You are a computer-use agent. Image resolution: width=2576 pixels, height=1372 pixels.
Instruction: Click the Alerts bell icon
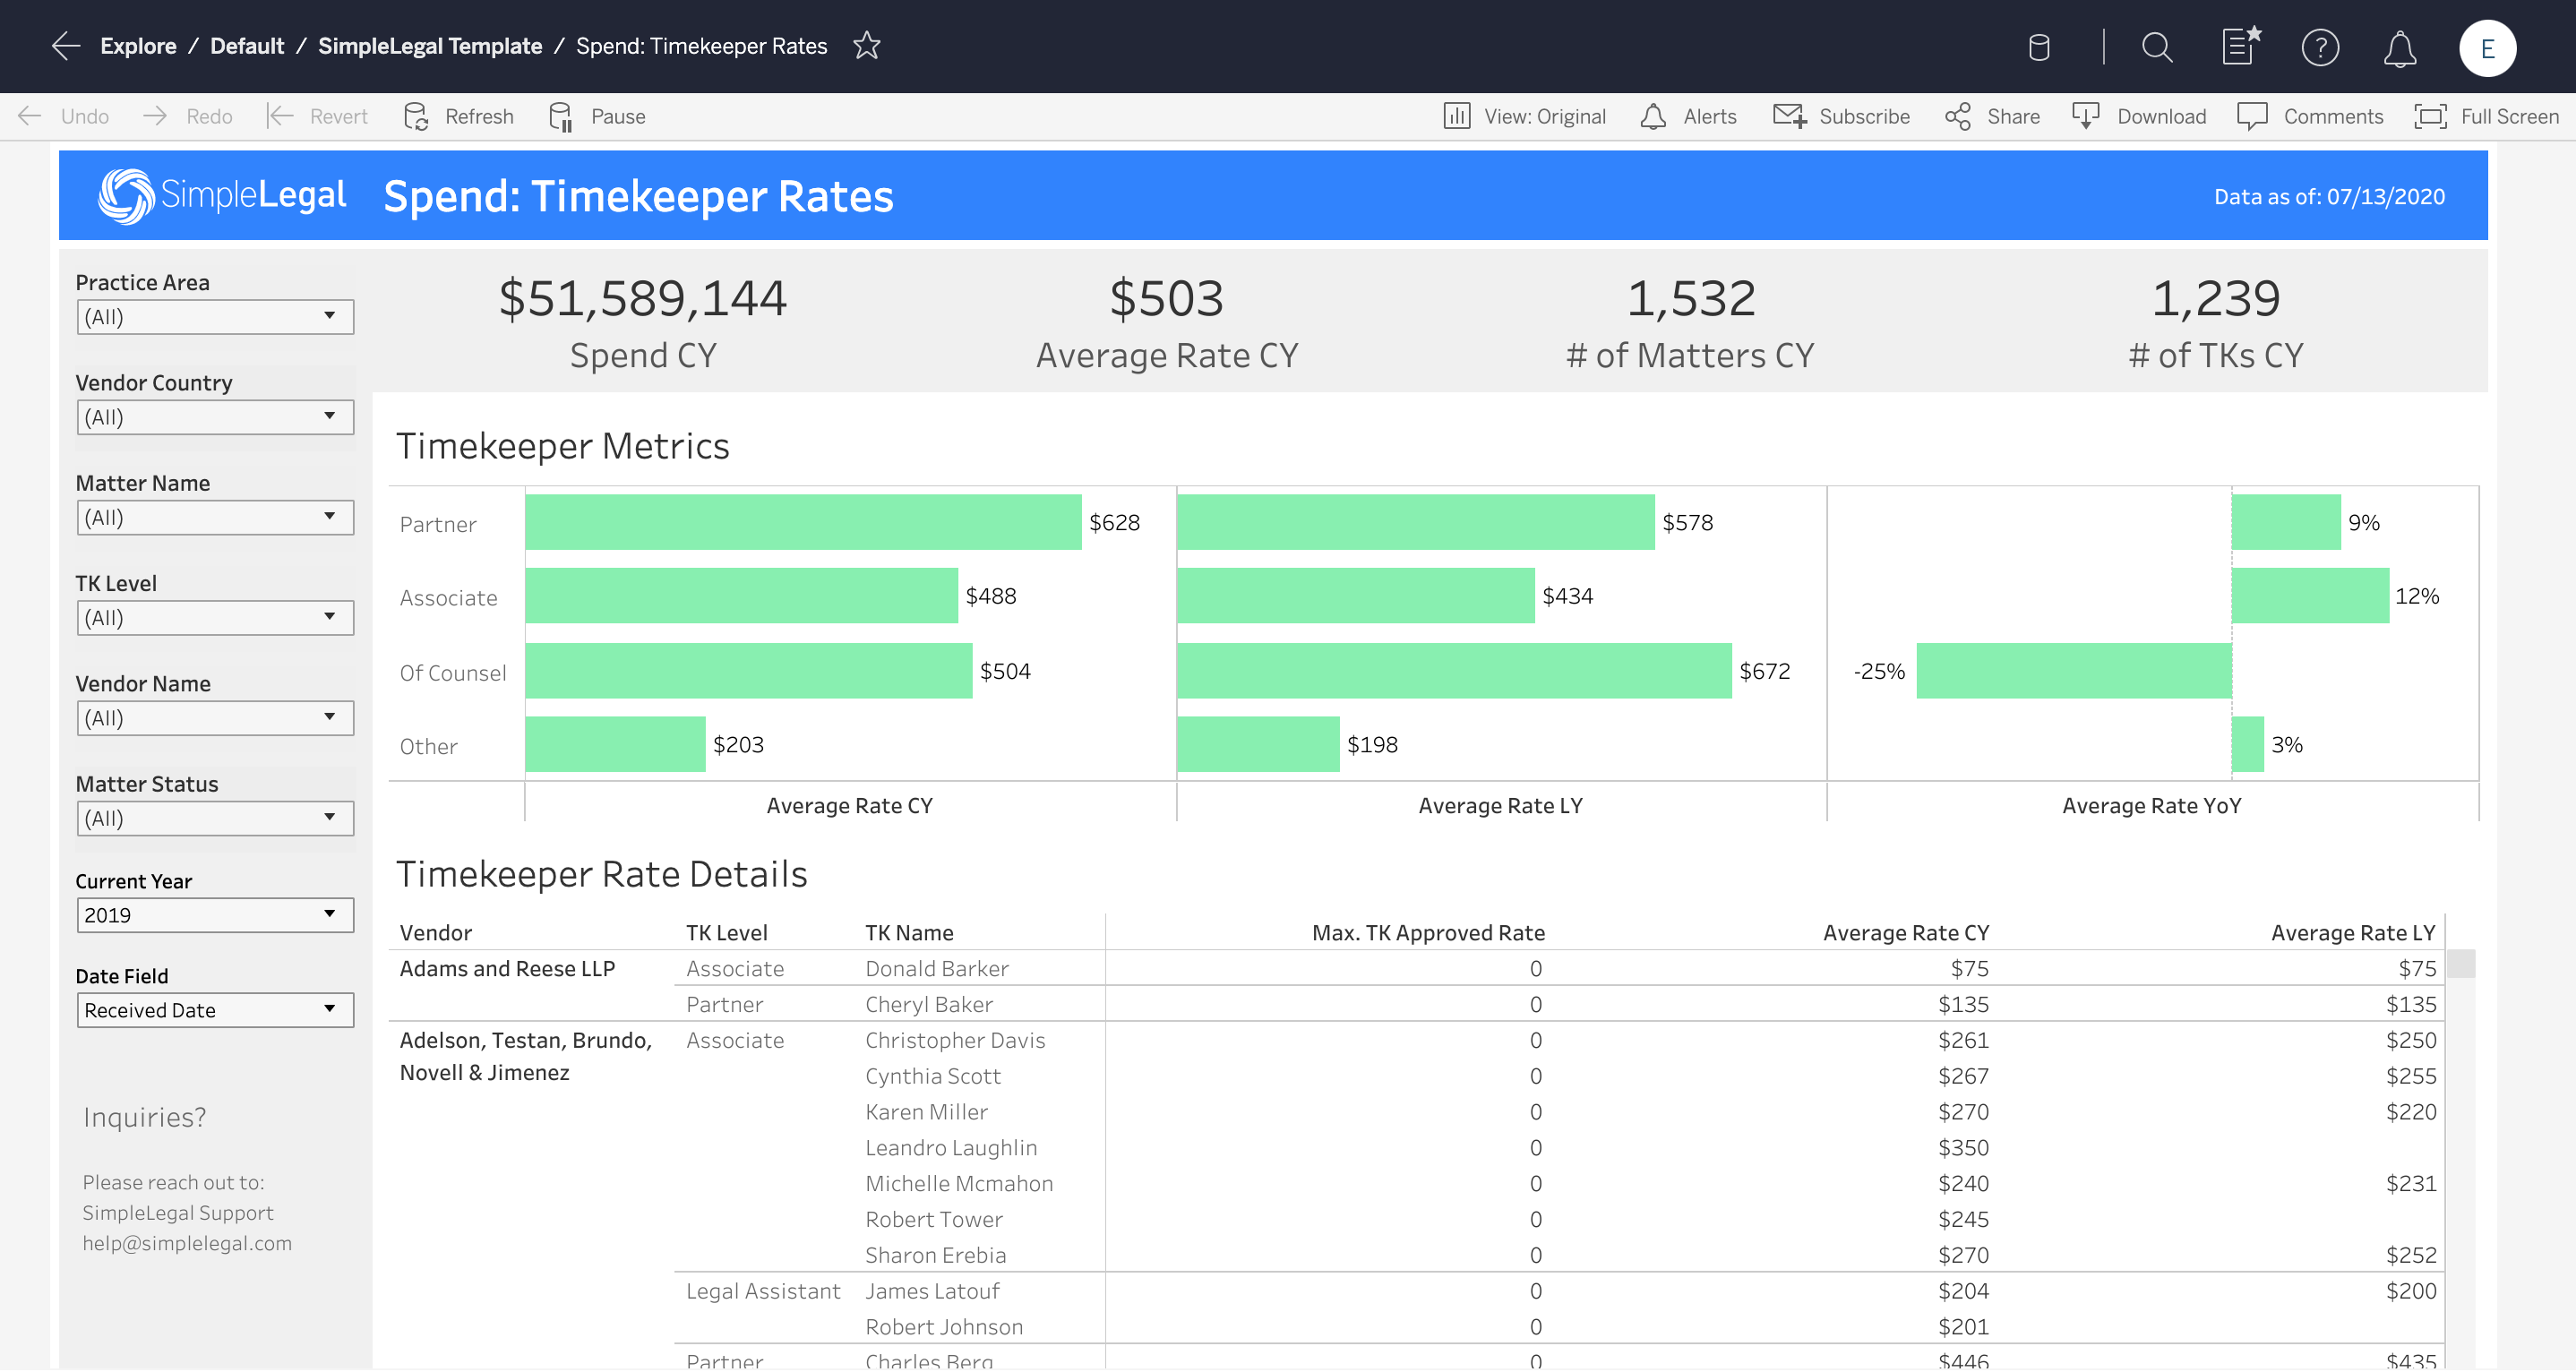click(1651, 116)
